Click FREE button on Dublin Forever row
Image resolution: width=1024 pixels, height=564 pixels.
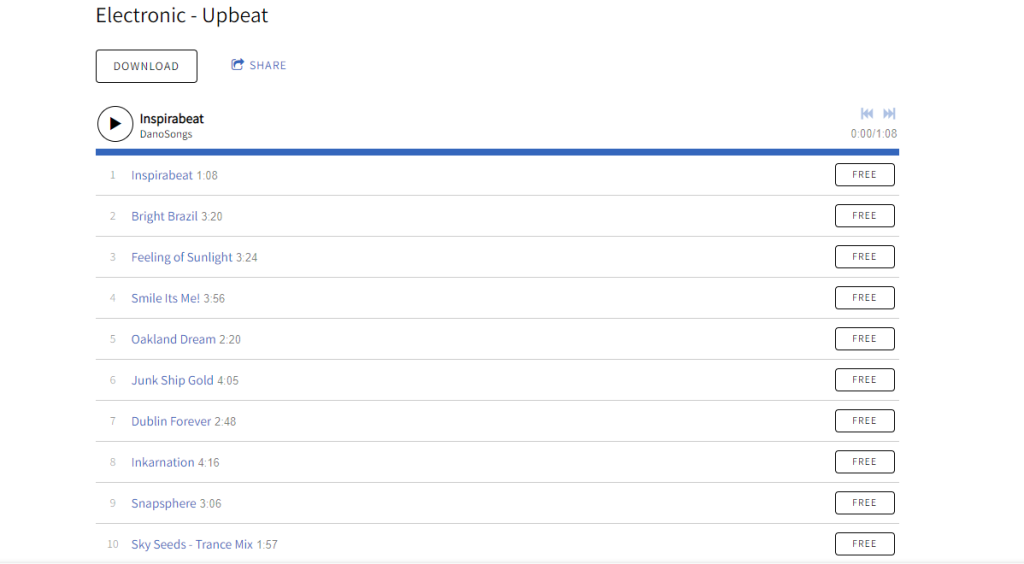click(x=864, y=421)
